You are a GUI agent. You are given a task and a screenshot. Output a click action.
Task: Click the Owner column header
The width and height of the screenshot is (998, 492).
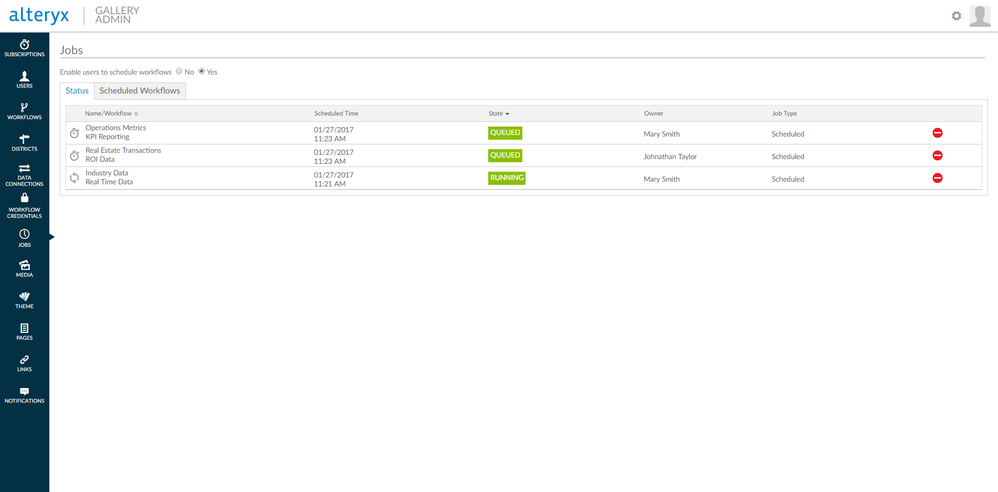click(x=654, y=113)
